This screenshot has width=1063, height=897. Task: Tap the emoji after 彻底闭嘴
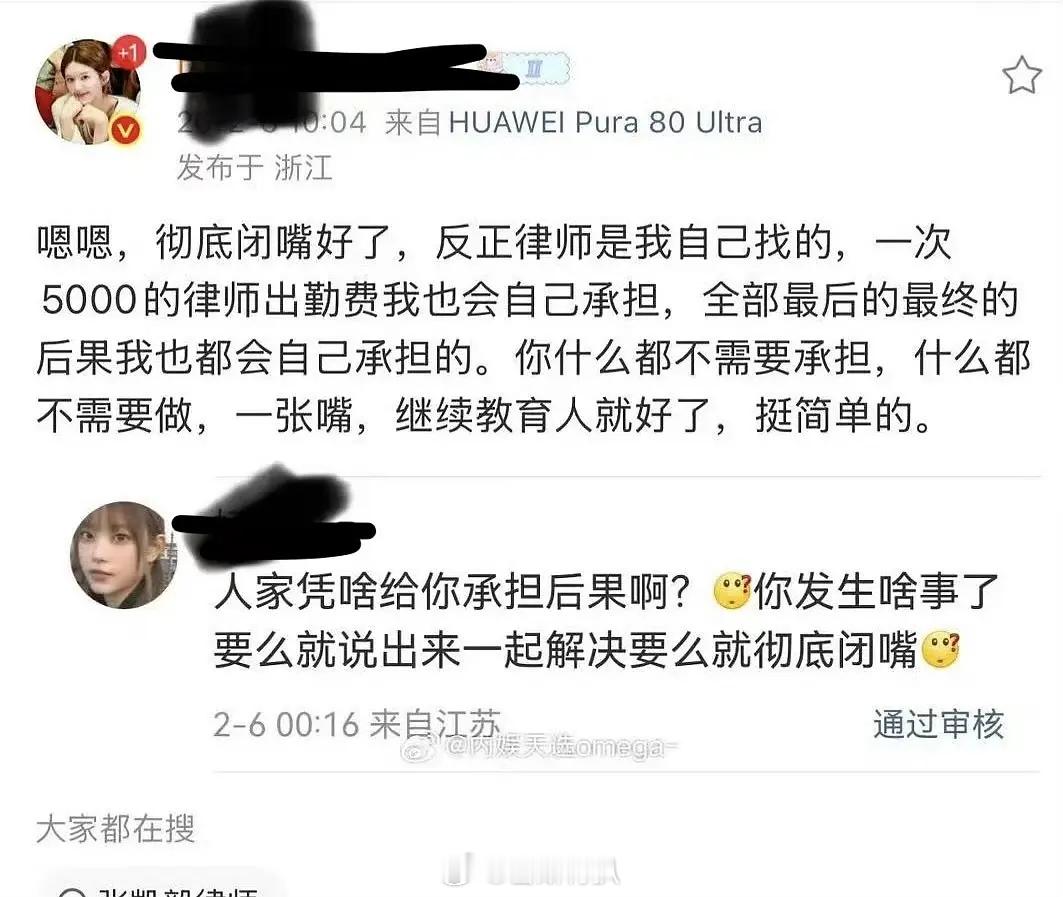pos(941,650)
